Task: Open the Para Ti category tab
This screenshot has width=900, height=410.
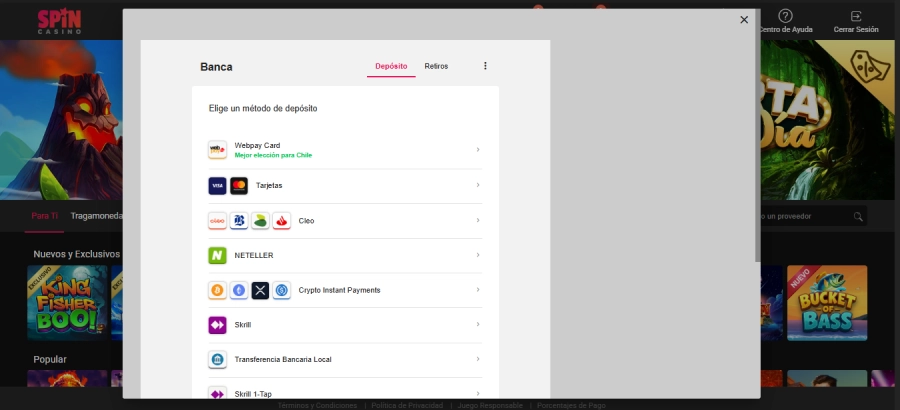Action: pyautogui.click(x=45, y=215)
